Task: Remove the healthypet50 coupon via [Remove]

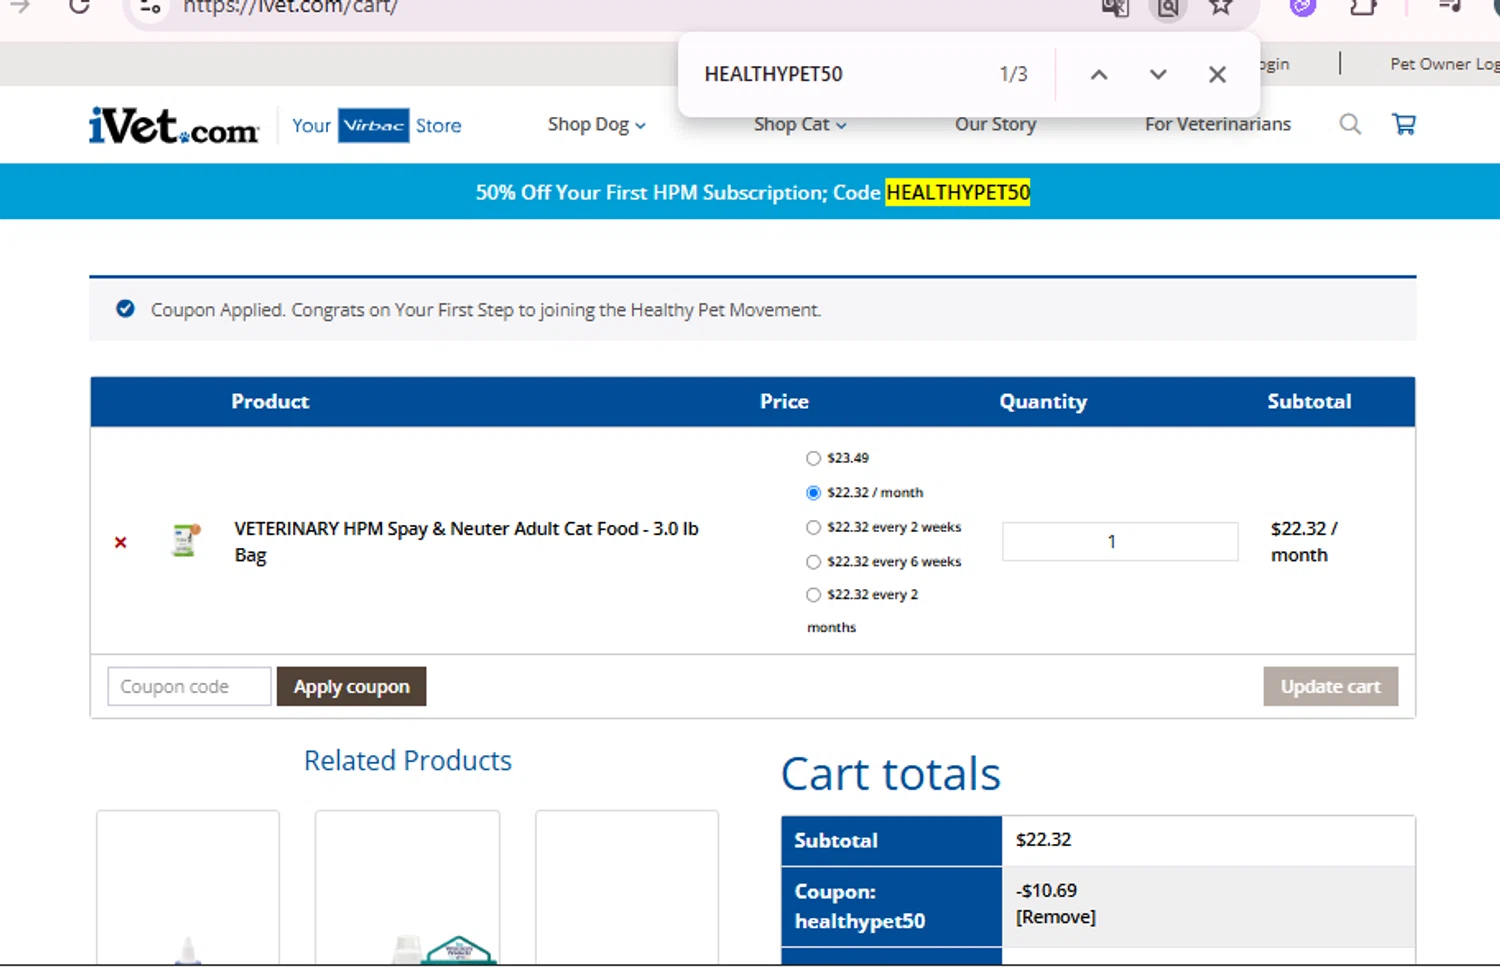Action: [1056, 917]
